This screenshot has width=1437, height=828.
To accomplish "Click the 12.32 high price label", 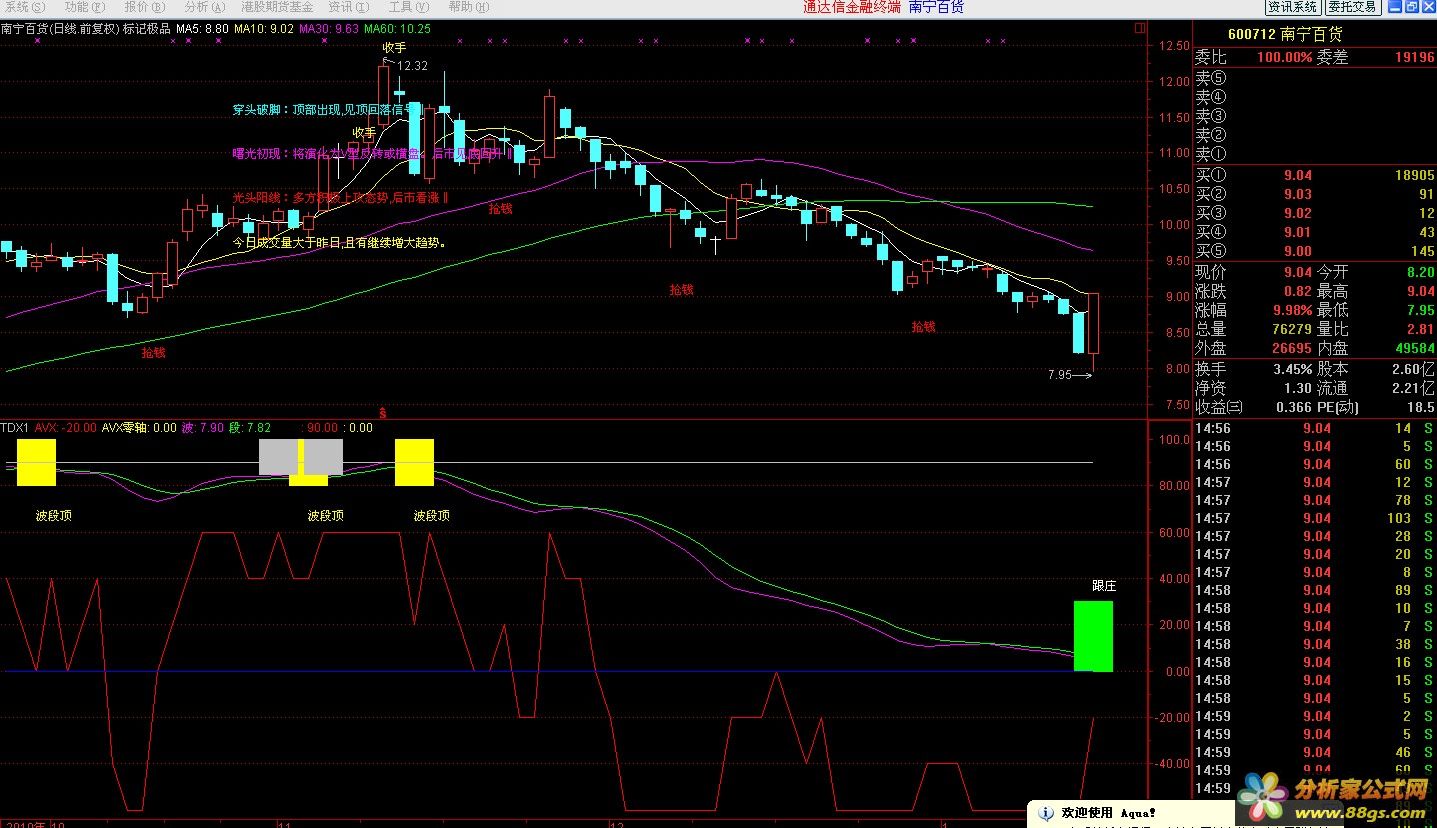I will (x=411, y=66).
